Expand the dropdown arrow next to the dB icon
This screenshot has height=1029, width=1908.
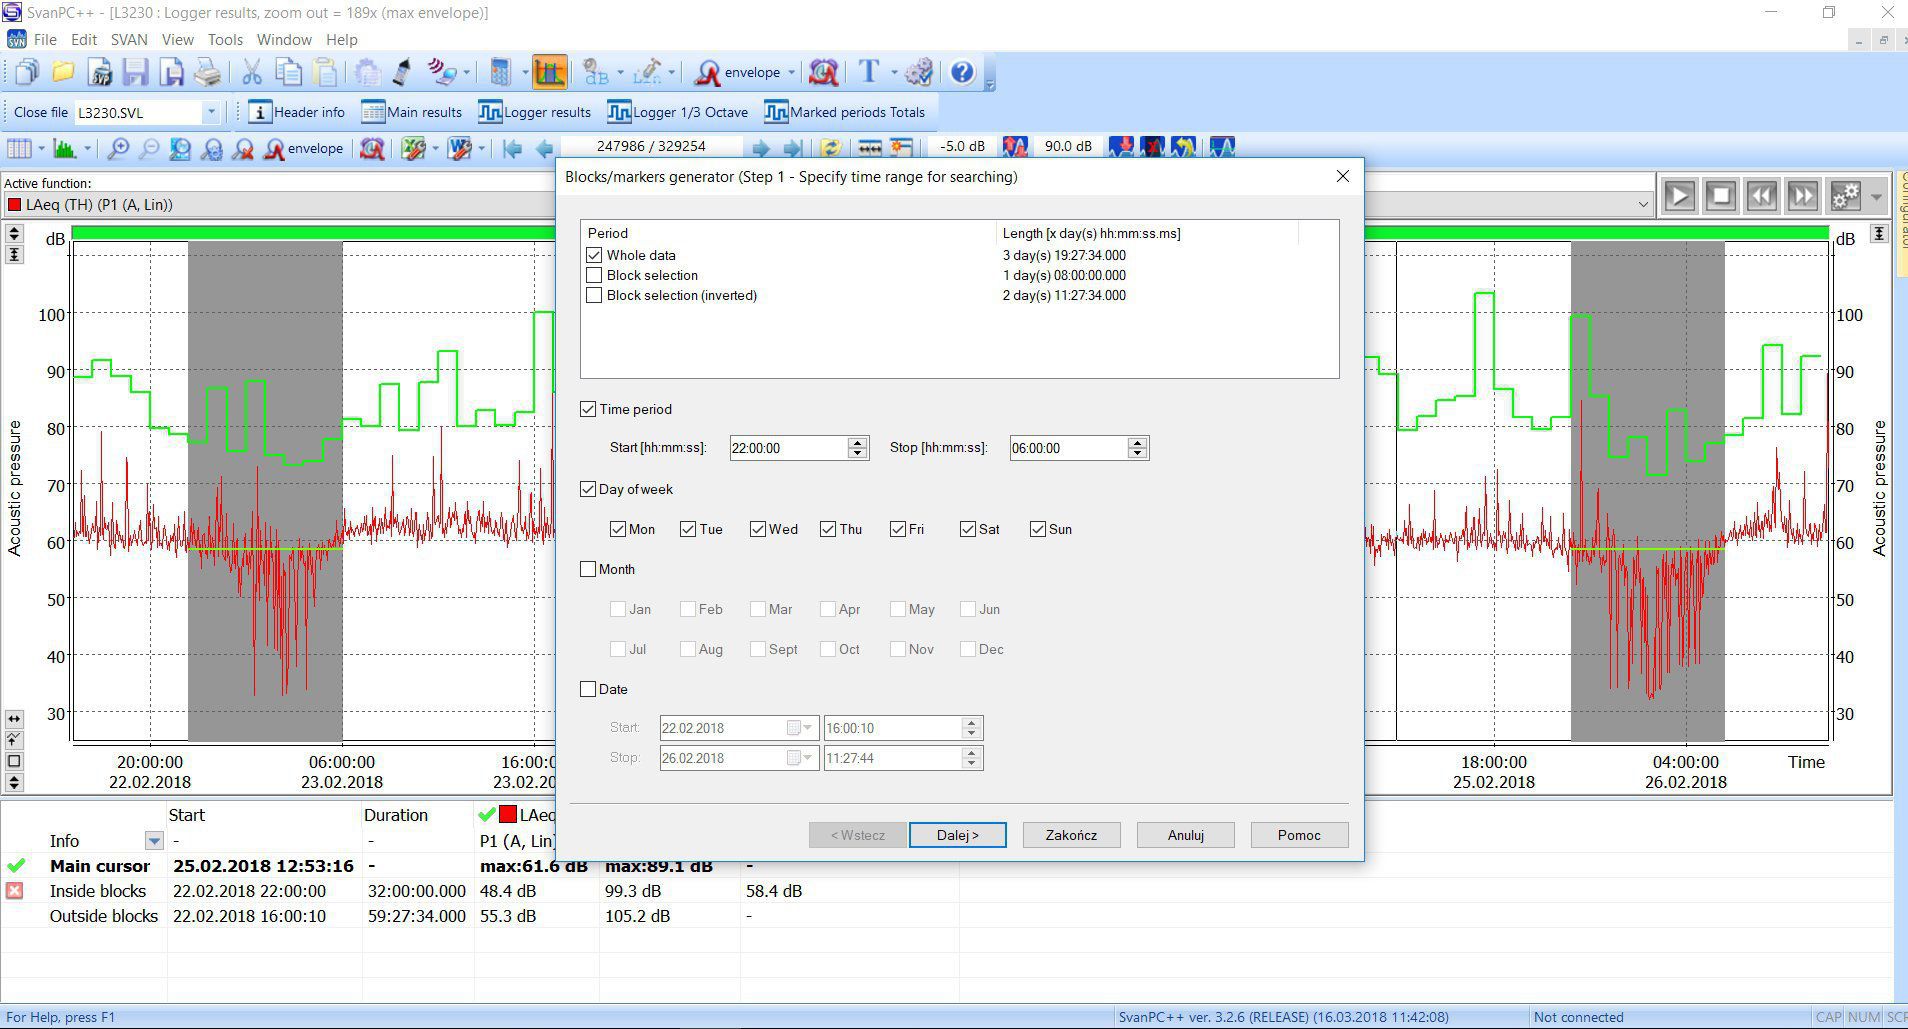point(620,72)
